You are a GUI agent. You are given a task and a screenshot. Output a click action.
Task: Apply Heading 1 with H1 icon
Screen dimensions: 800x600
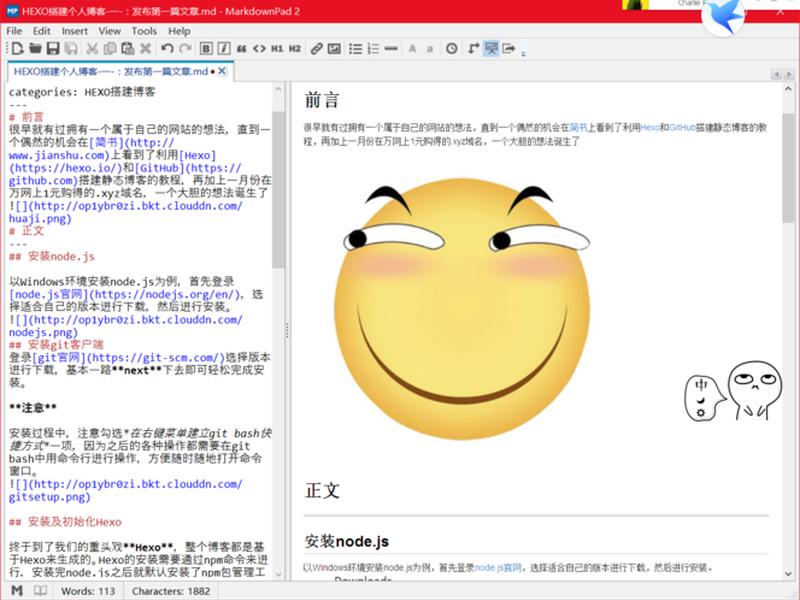(x=277, y=48)
